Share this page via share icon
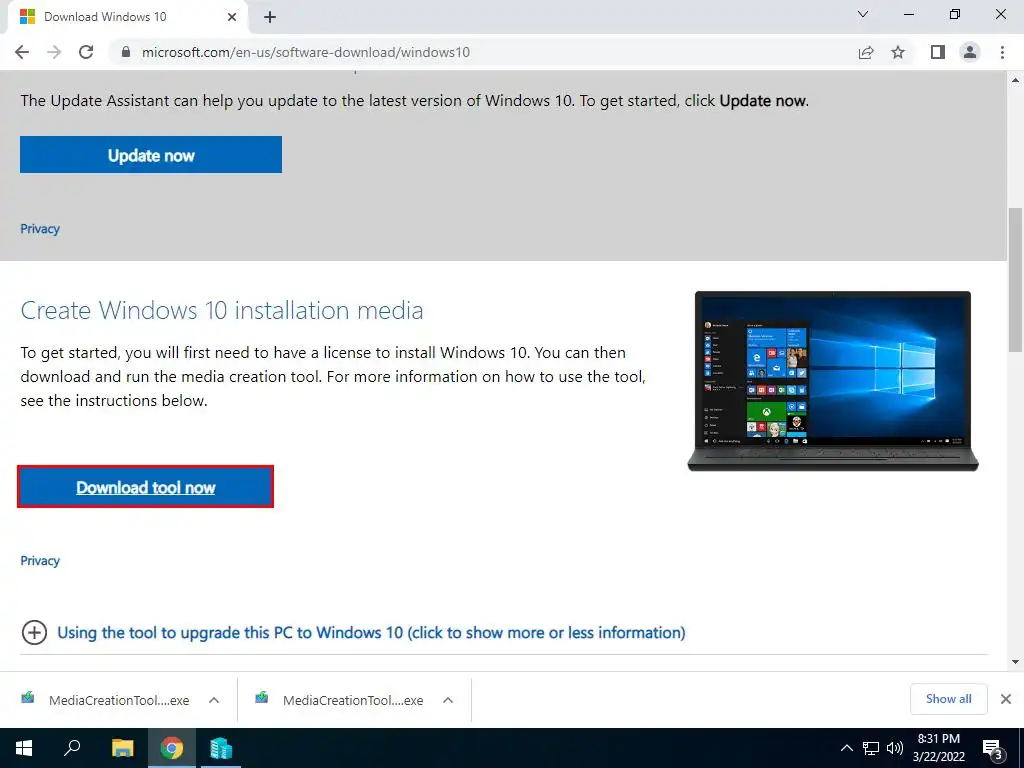1024x768 pixels. (x=866, y=52)
